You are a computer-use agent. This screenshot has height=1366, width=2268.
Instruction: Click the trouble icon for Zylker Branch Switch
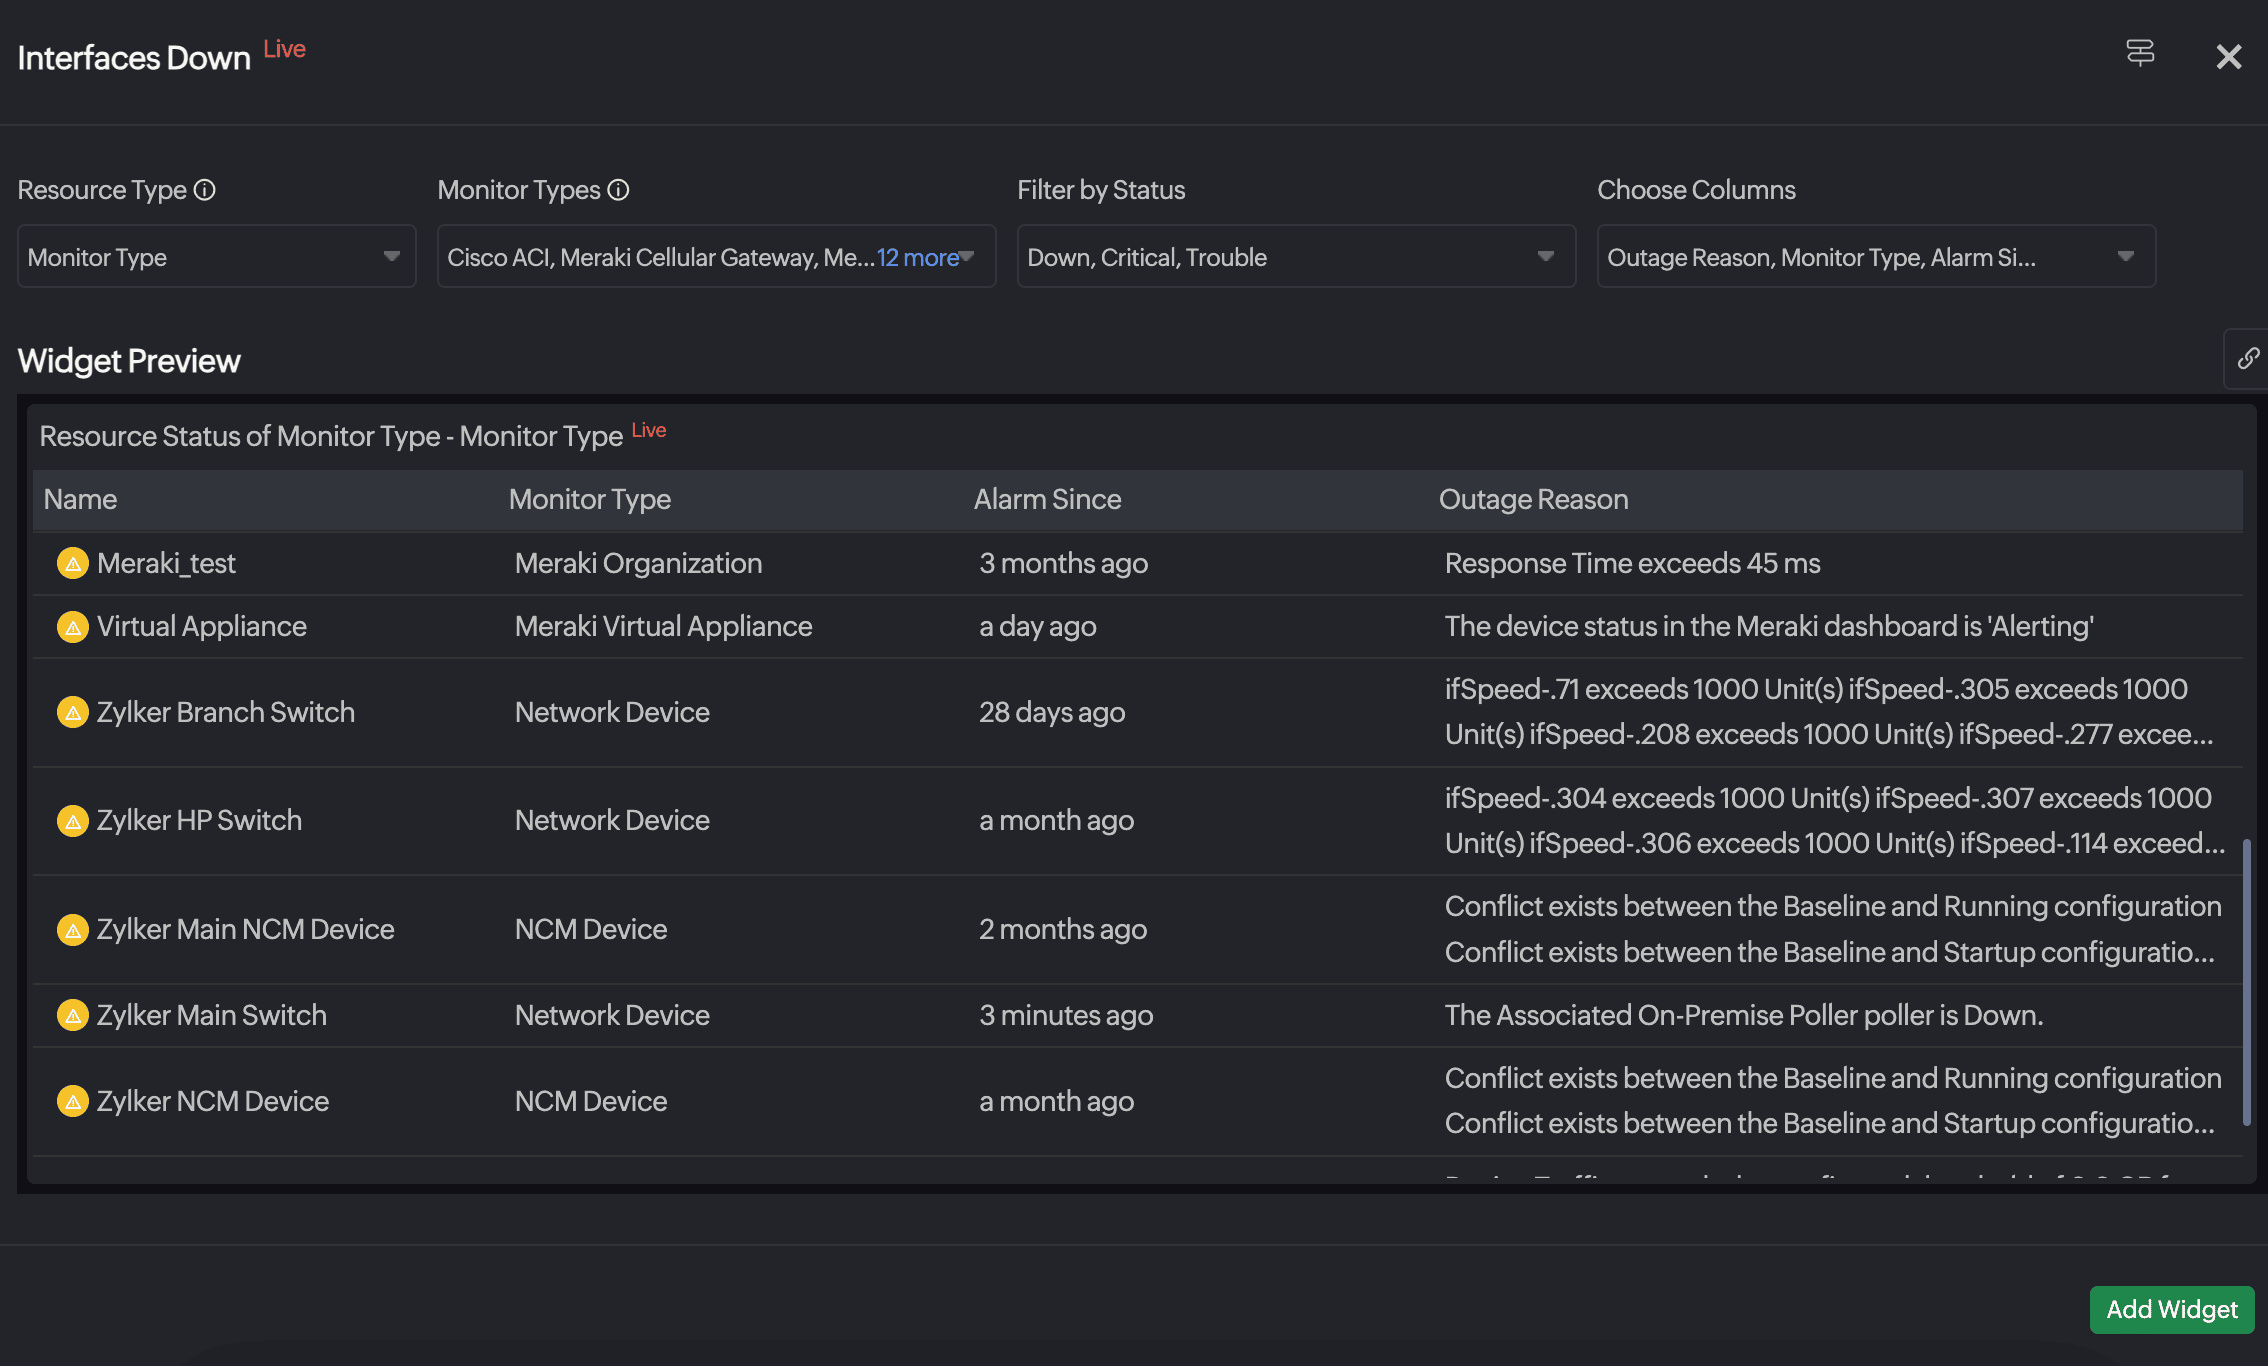click(x=72, y=713)
